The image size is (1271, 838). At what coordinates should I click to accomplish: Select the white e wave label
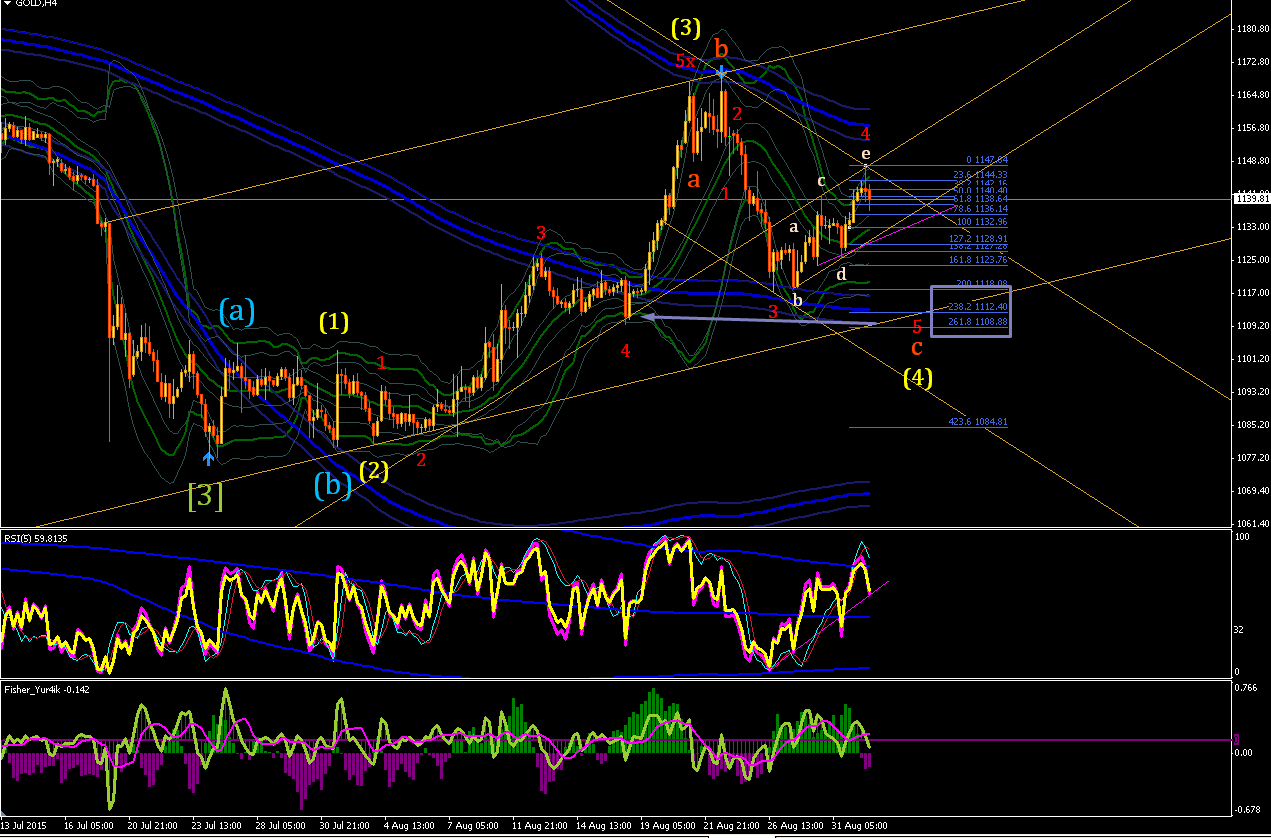(866, 153)
